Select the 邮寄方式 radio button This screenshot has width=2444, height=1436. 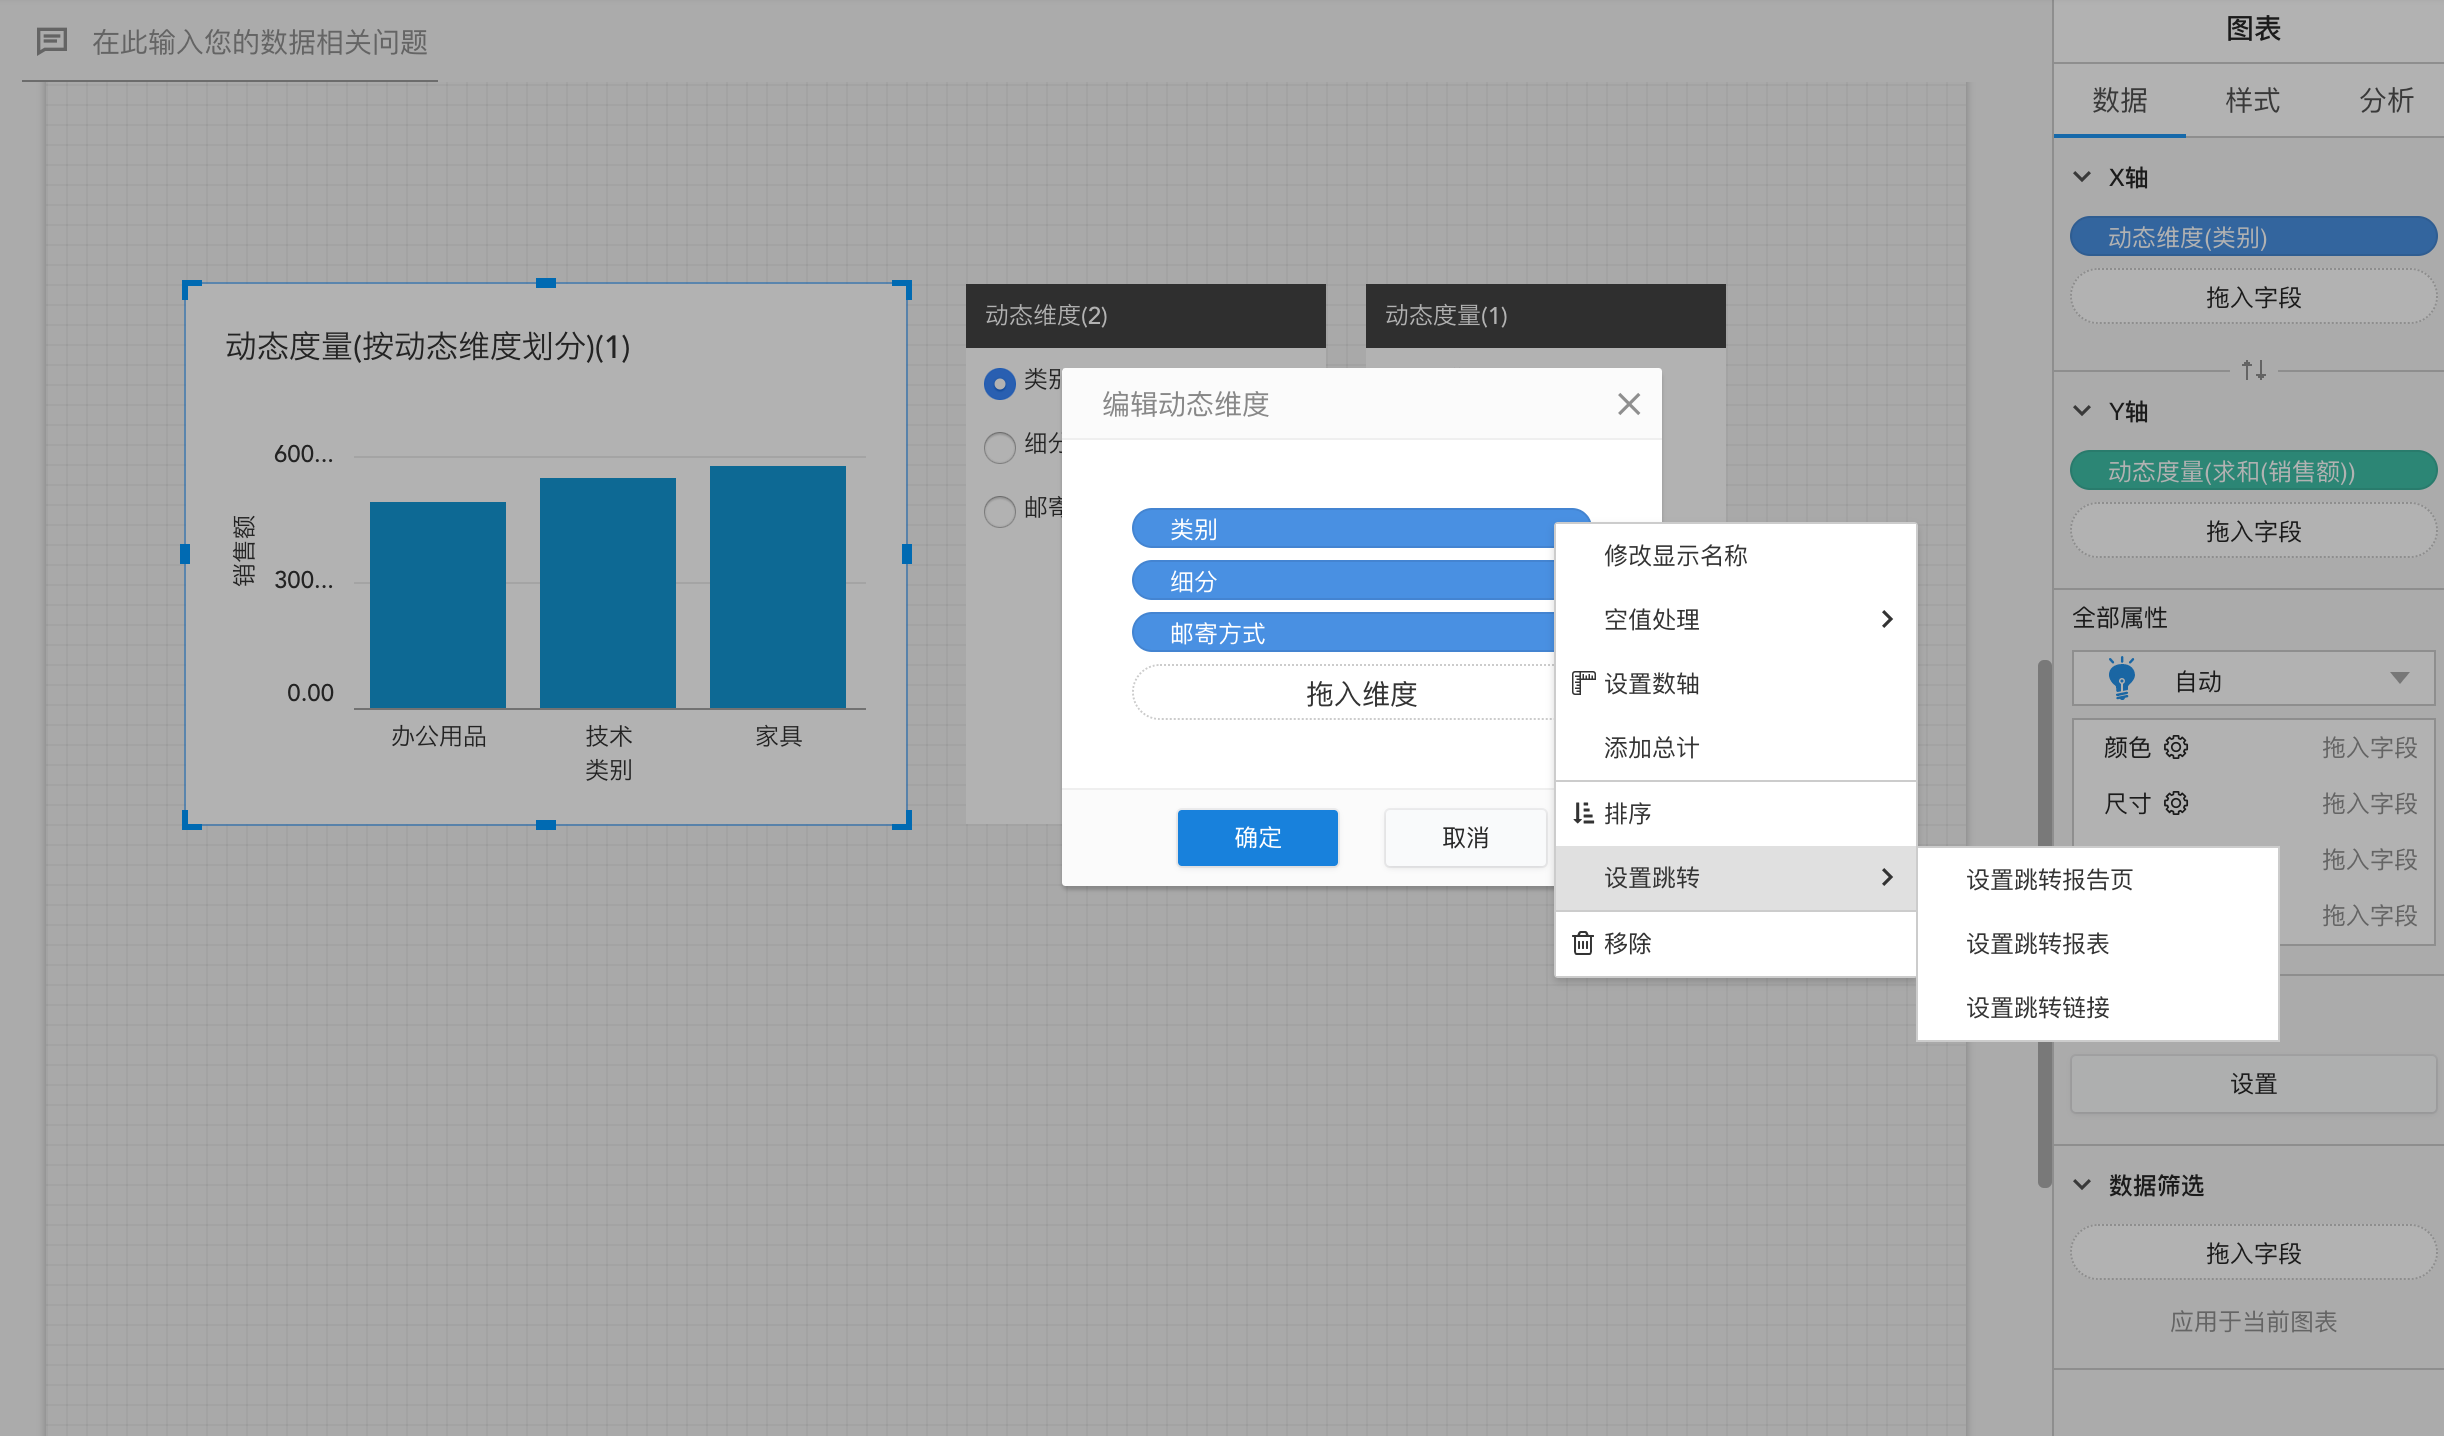(999, 511)
